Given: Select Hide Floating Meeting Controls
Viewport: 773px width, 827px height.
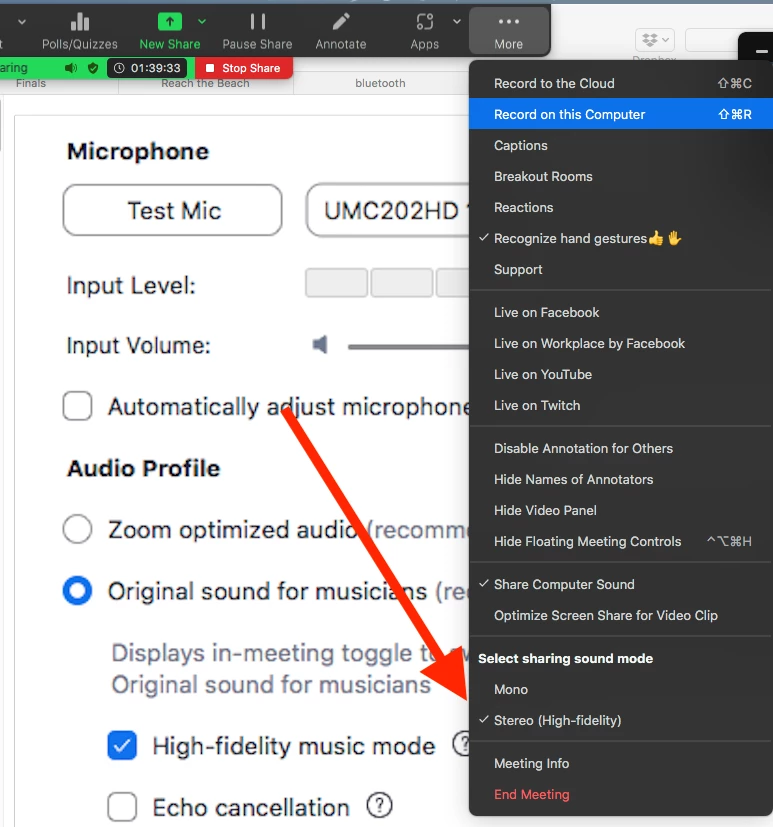Looking at the screenshot, I should coord(621,541).
